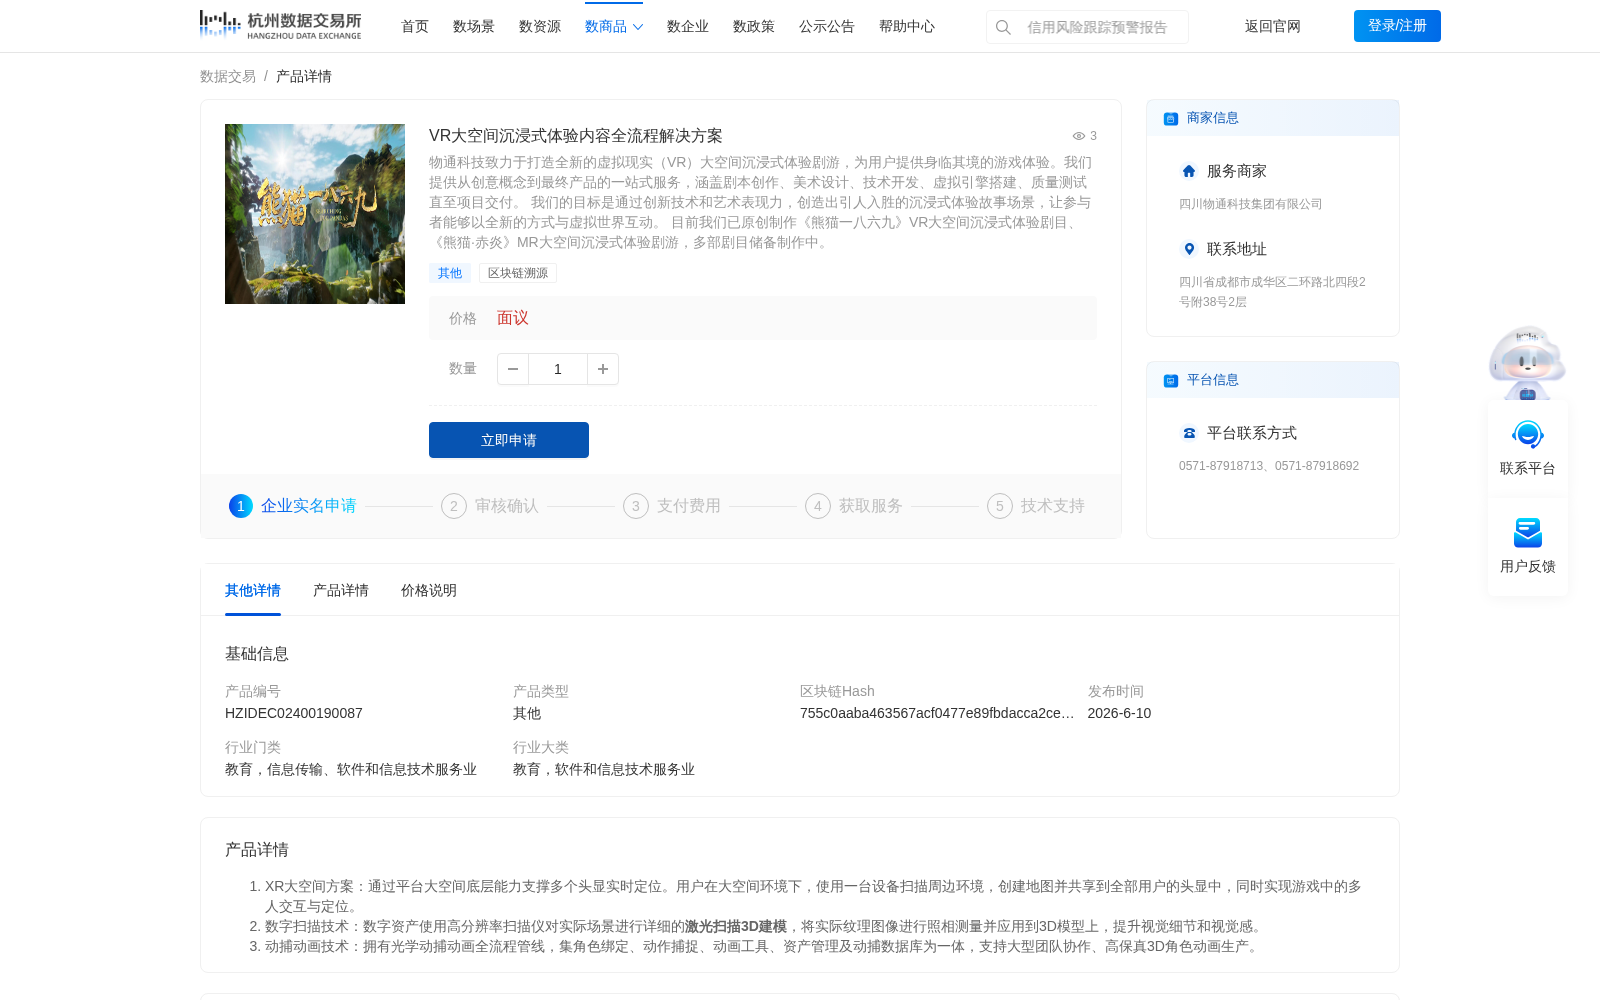The height and width of the screenshot is (1000, 1600).
Task: Click the search magnifier icon
Action: 1003,27
